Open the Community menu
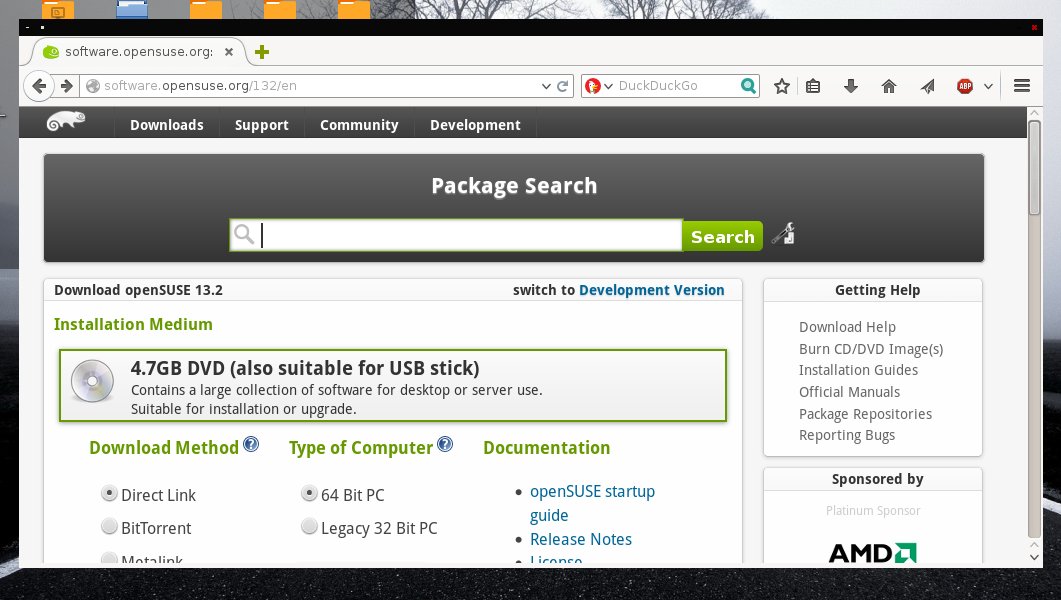Viewport: 1061px width, 600px height. (x=359, y=125)
